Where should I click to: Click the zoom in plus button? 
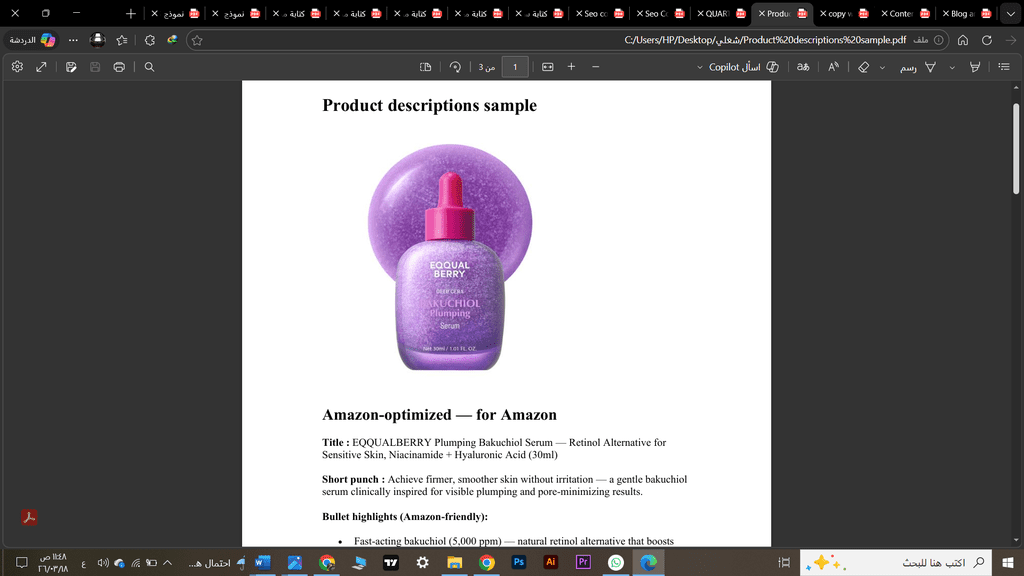571,67
